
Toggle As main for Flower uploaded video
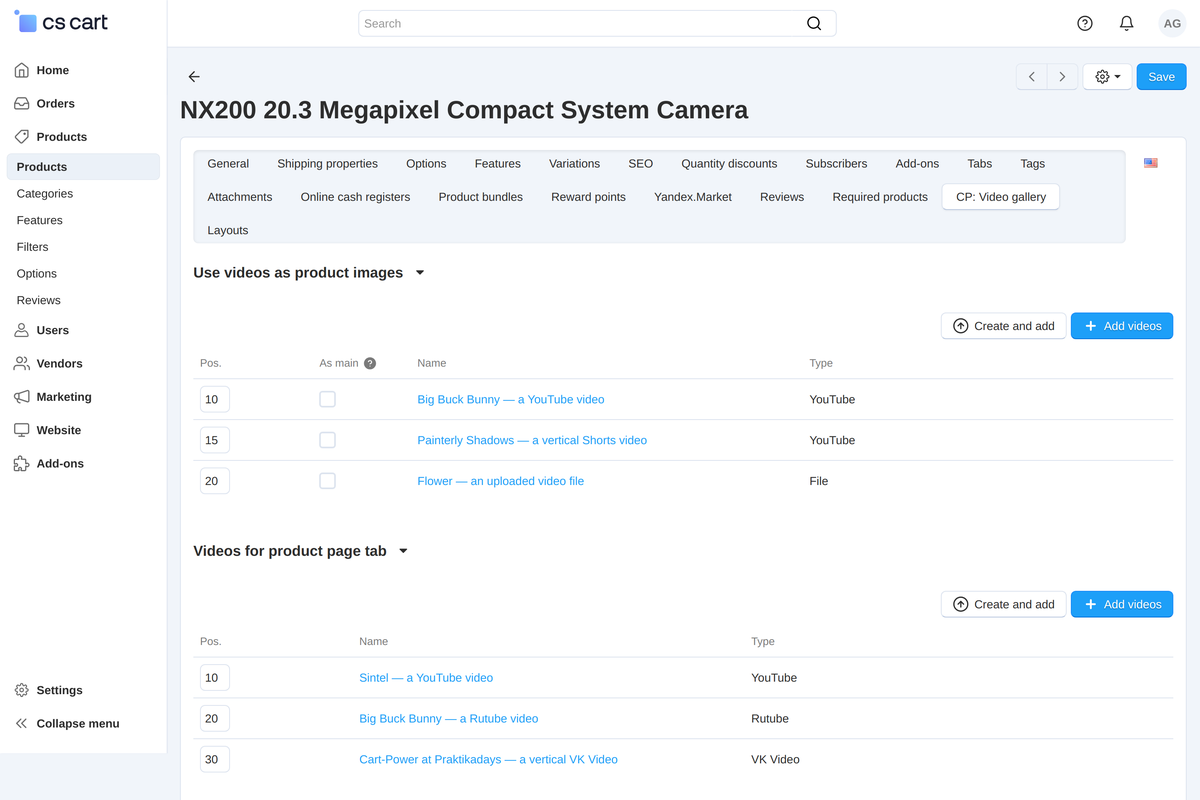pyautogui.click(x=327, y=481)
